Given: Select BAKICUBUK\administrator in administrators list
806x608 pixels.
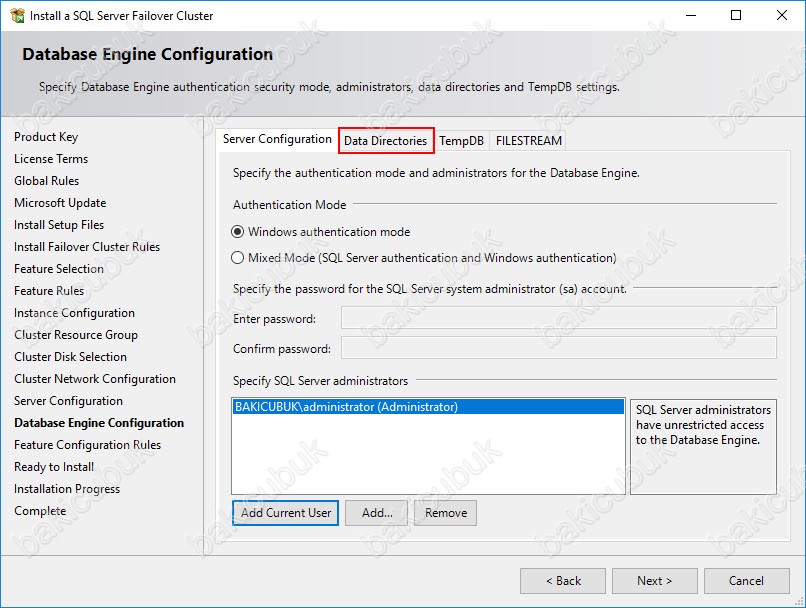Looking at the screenshot, I should 428,407.
